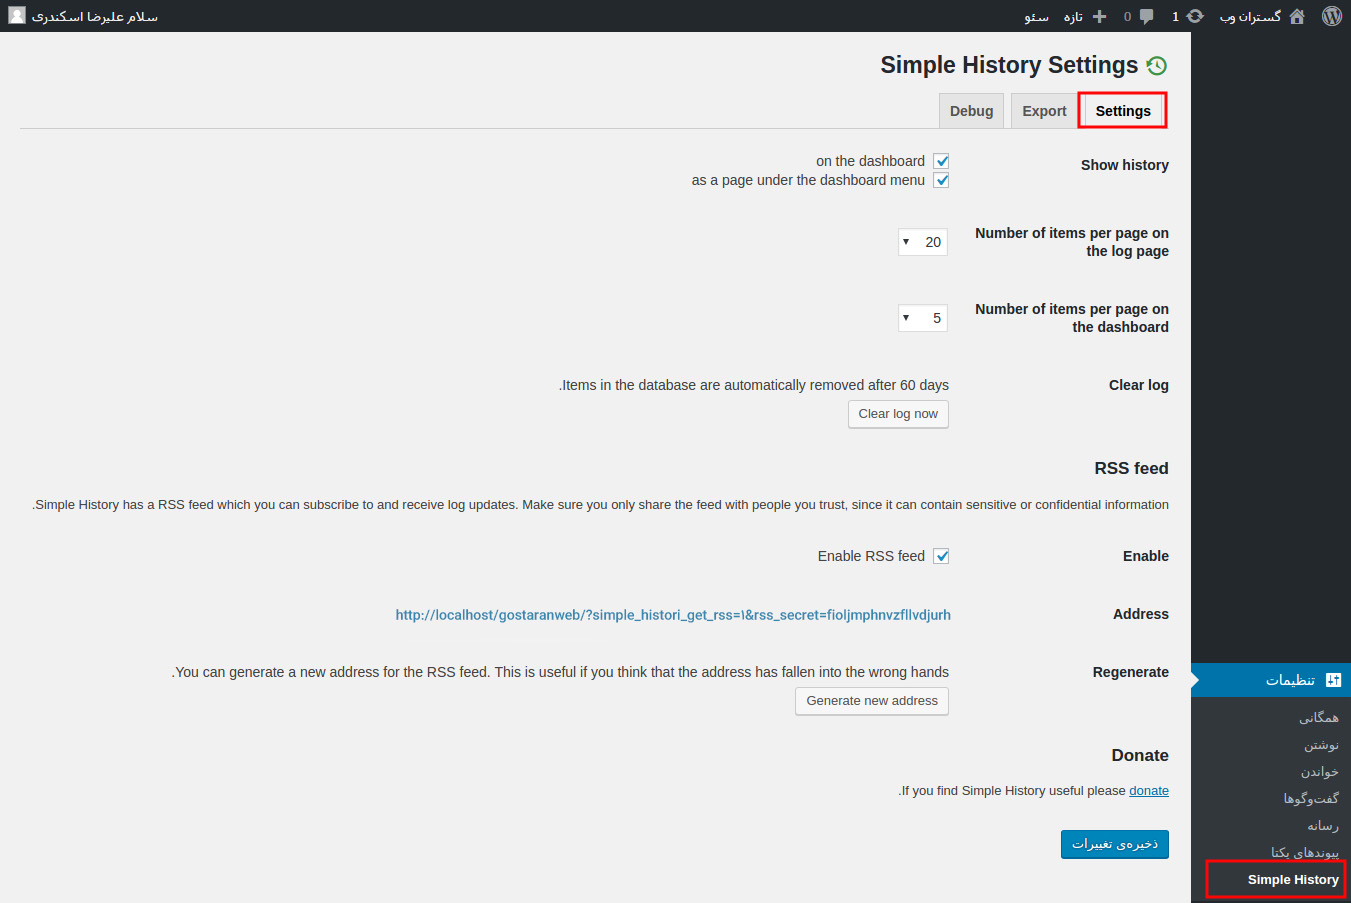Click 'Show history' label
Image resolution: width=1351 pixels, height=903 pixels.
click(1124, 165)
